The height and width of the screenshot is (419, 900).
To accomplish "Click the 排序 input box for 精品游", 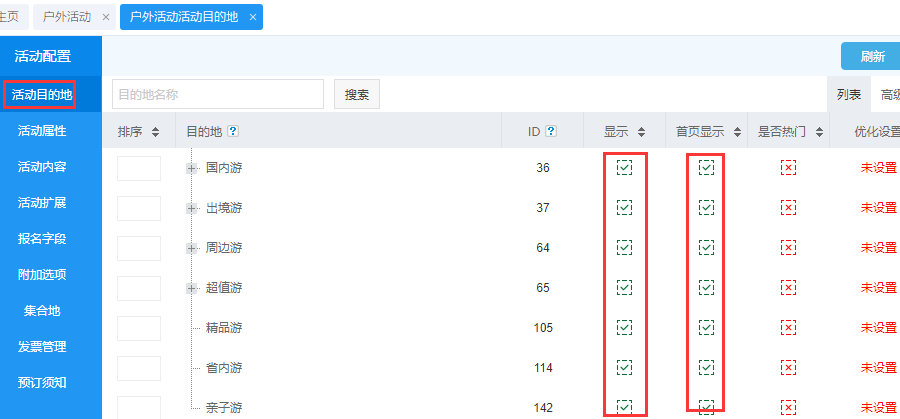I will point(139,328).
